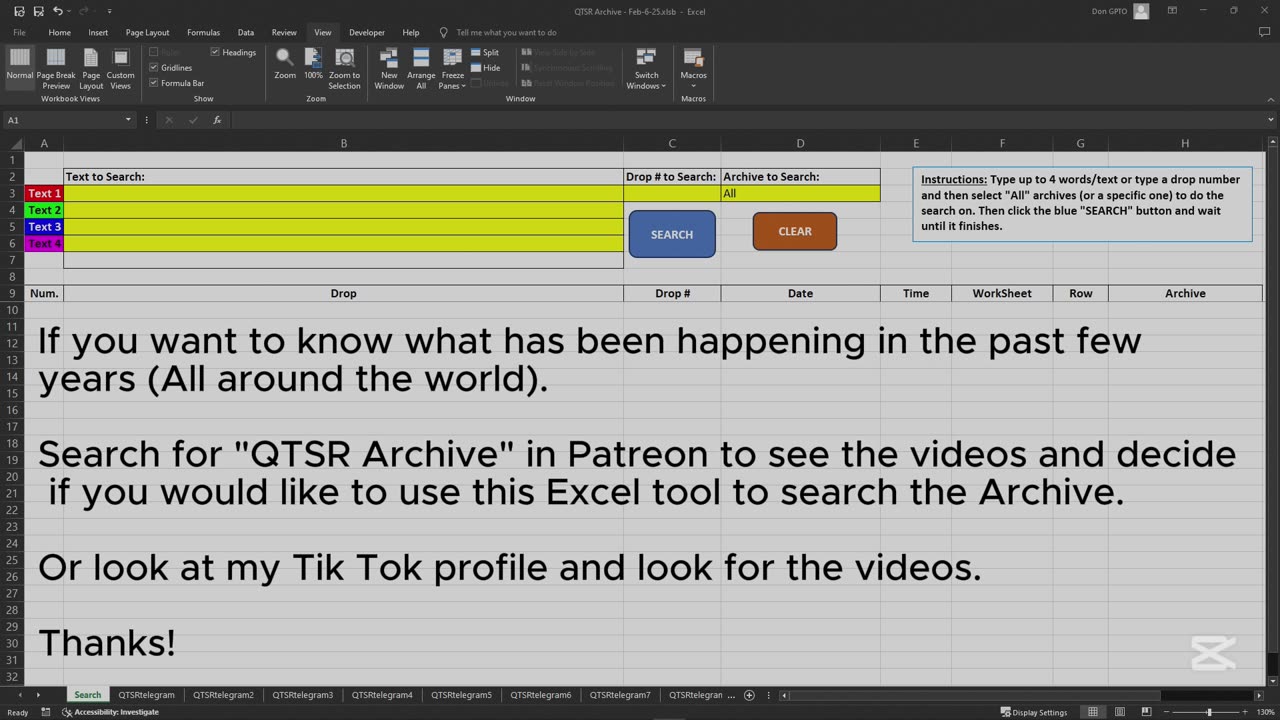Click the 130% zoom level text
The width and height of the screenshot is (1280, 720).
pos(1265,712)
